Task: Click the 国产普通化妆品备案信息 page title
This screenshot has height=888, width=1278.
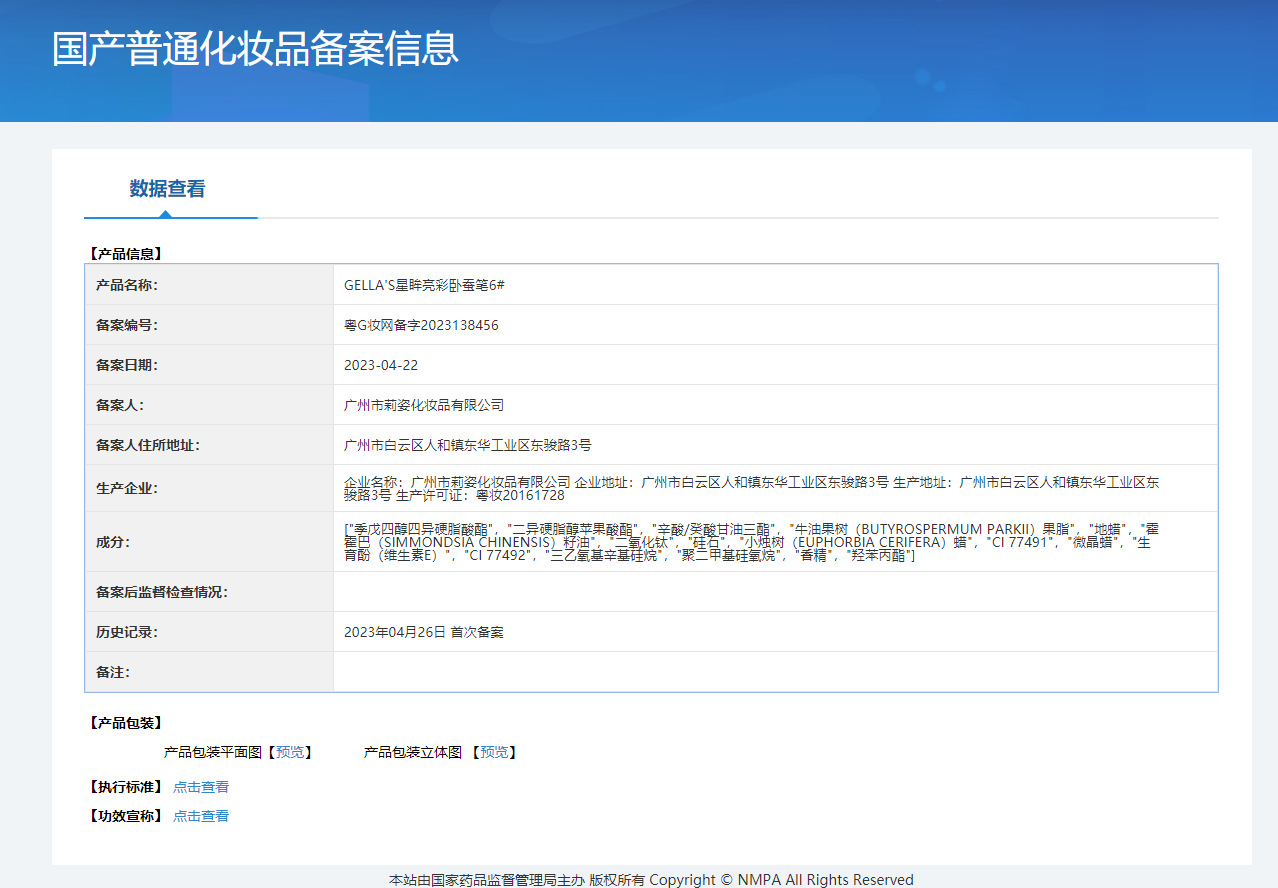Action: (x=255, y=49)
